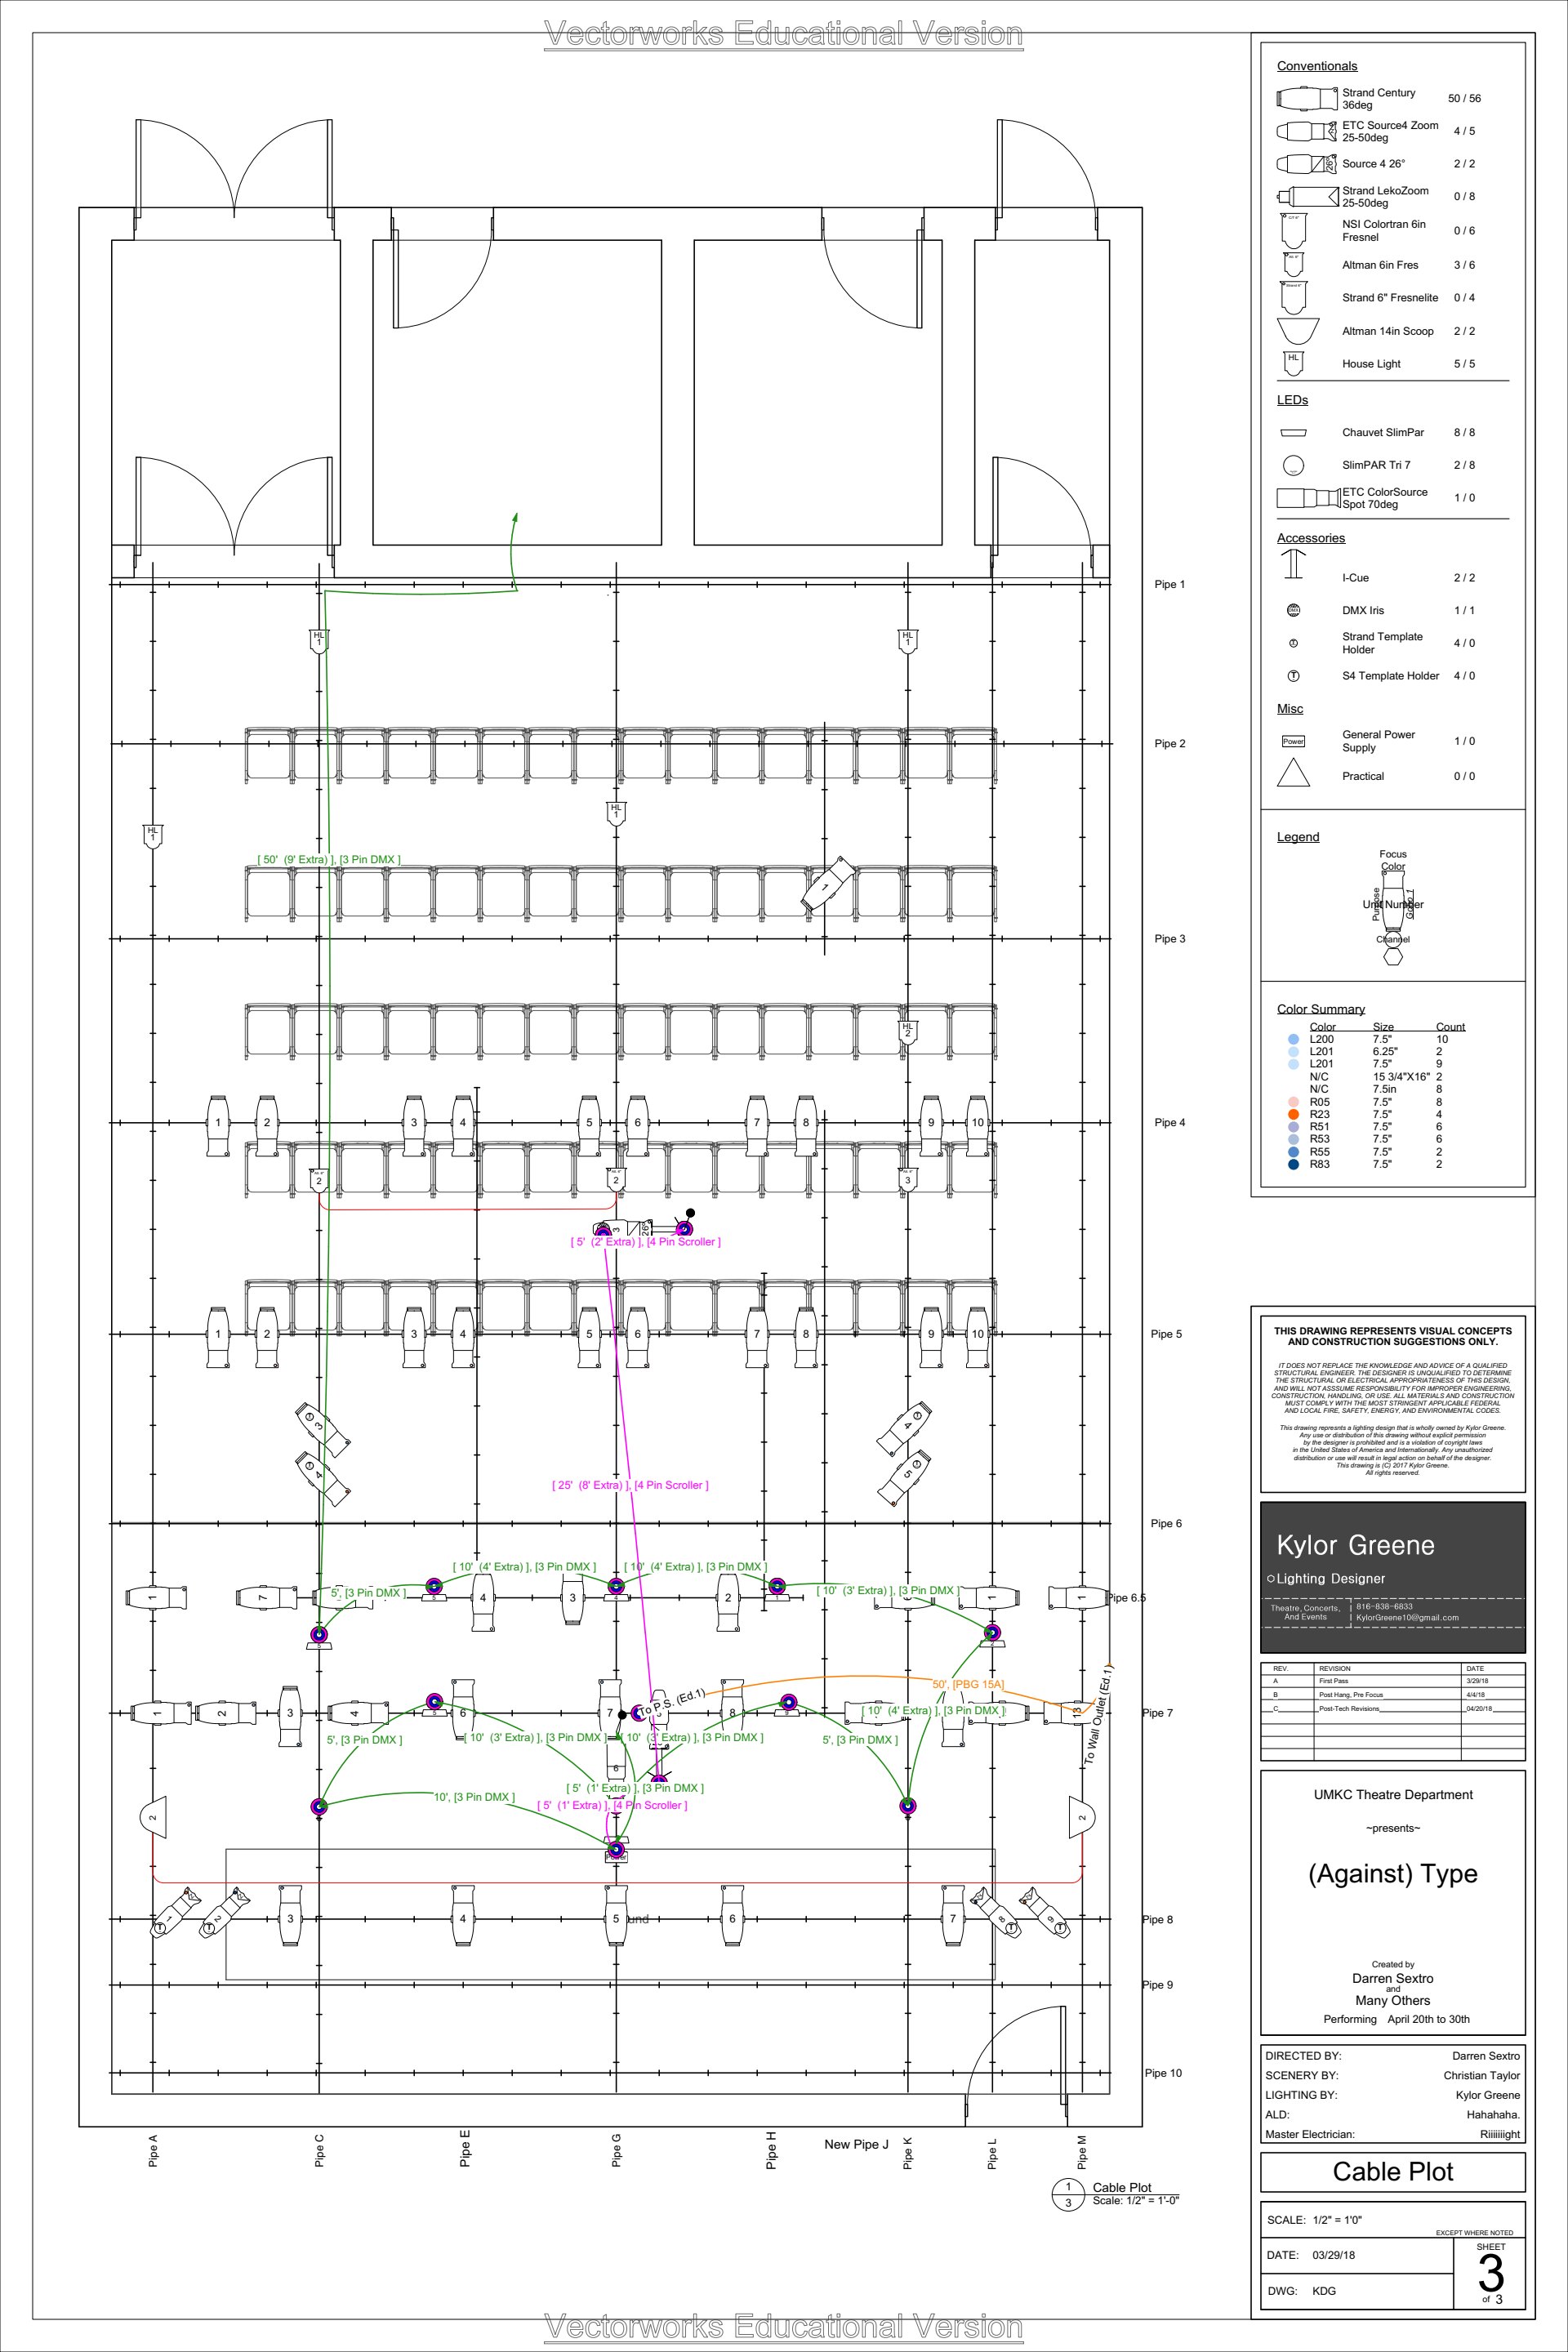Click the Practical triangle symbol
1568x2352 pixels.
(x=1293, y=773)
